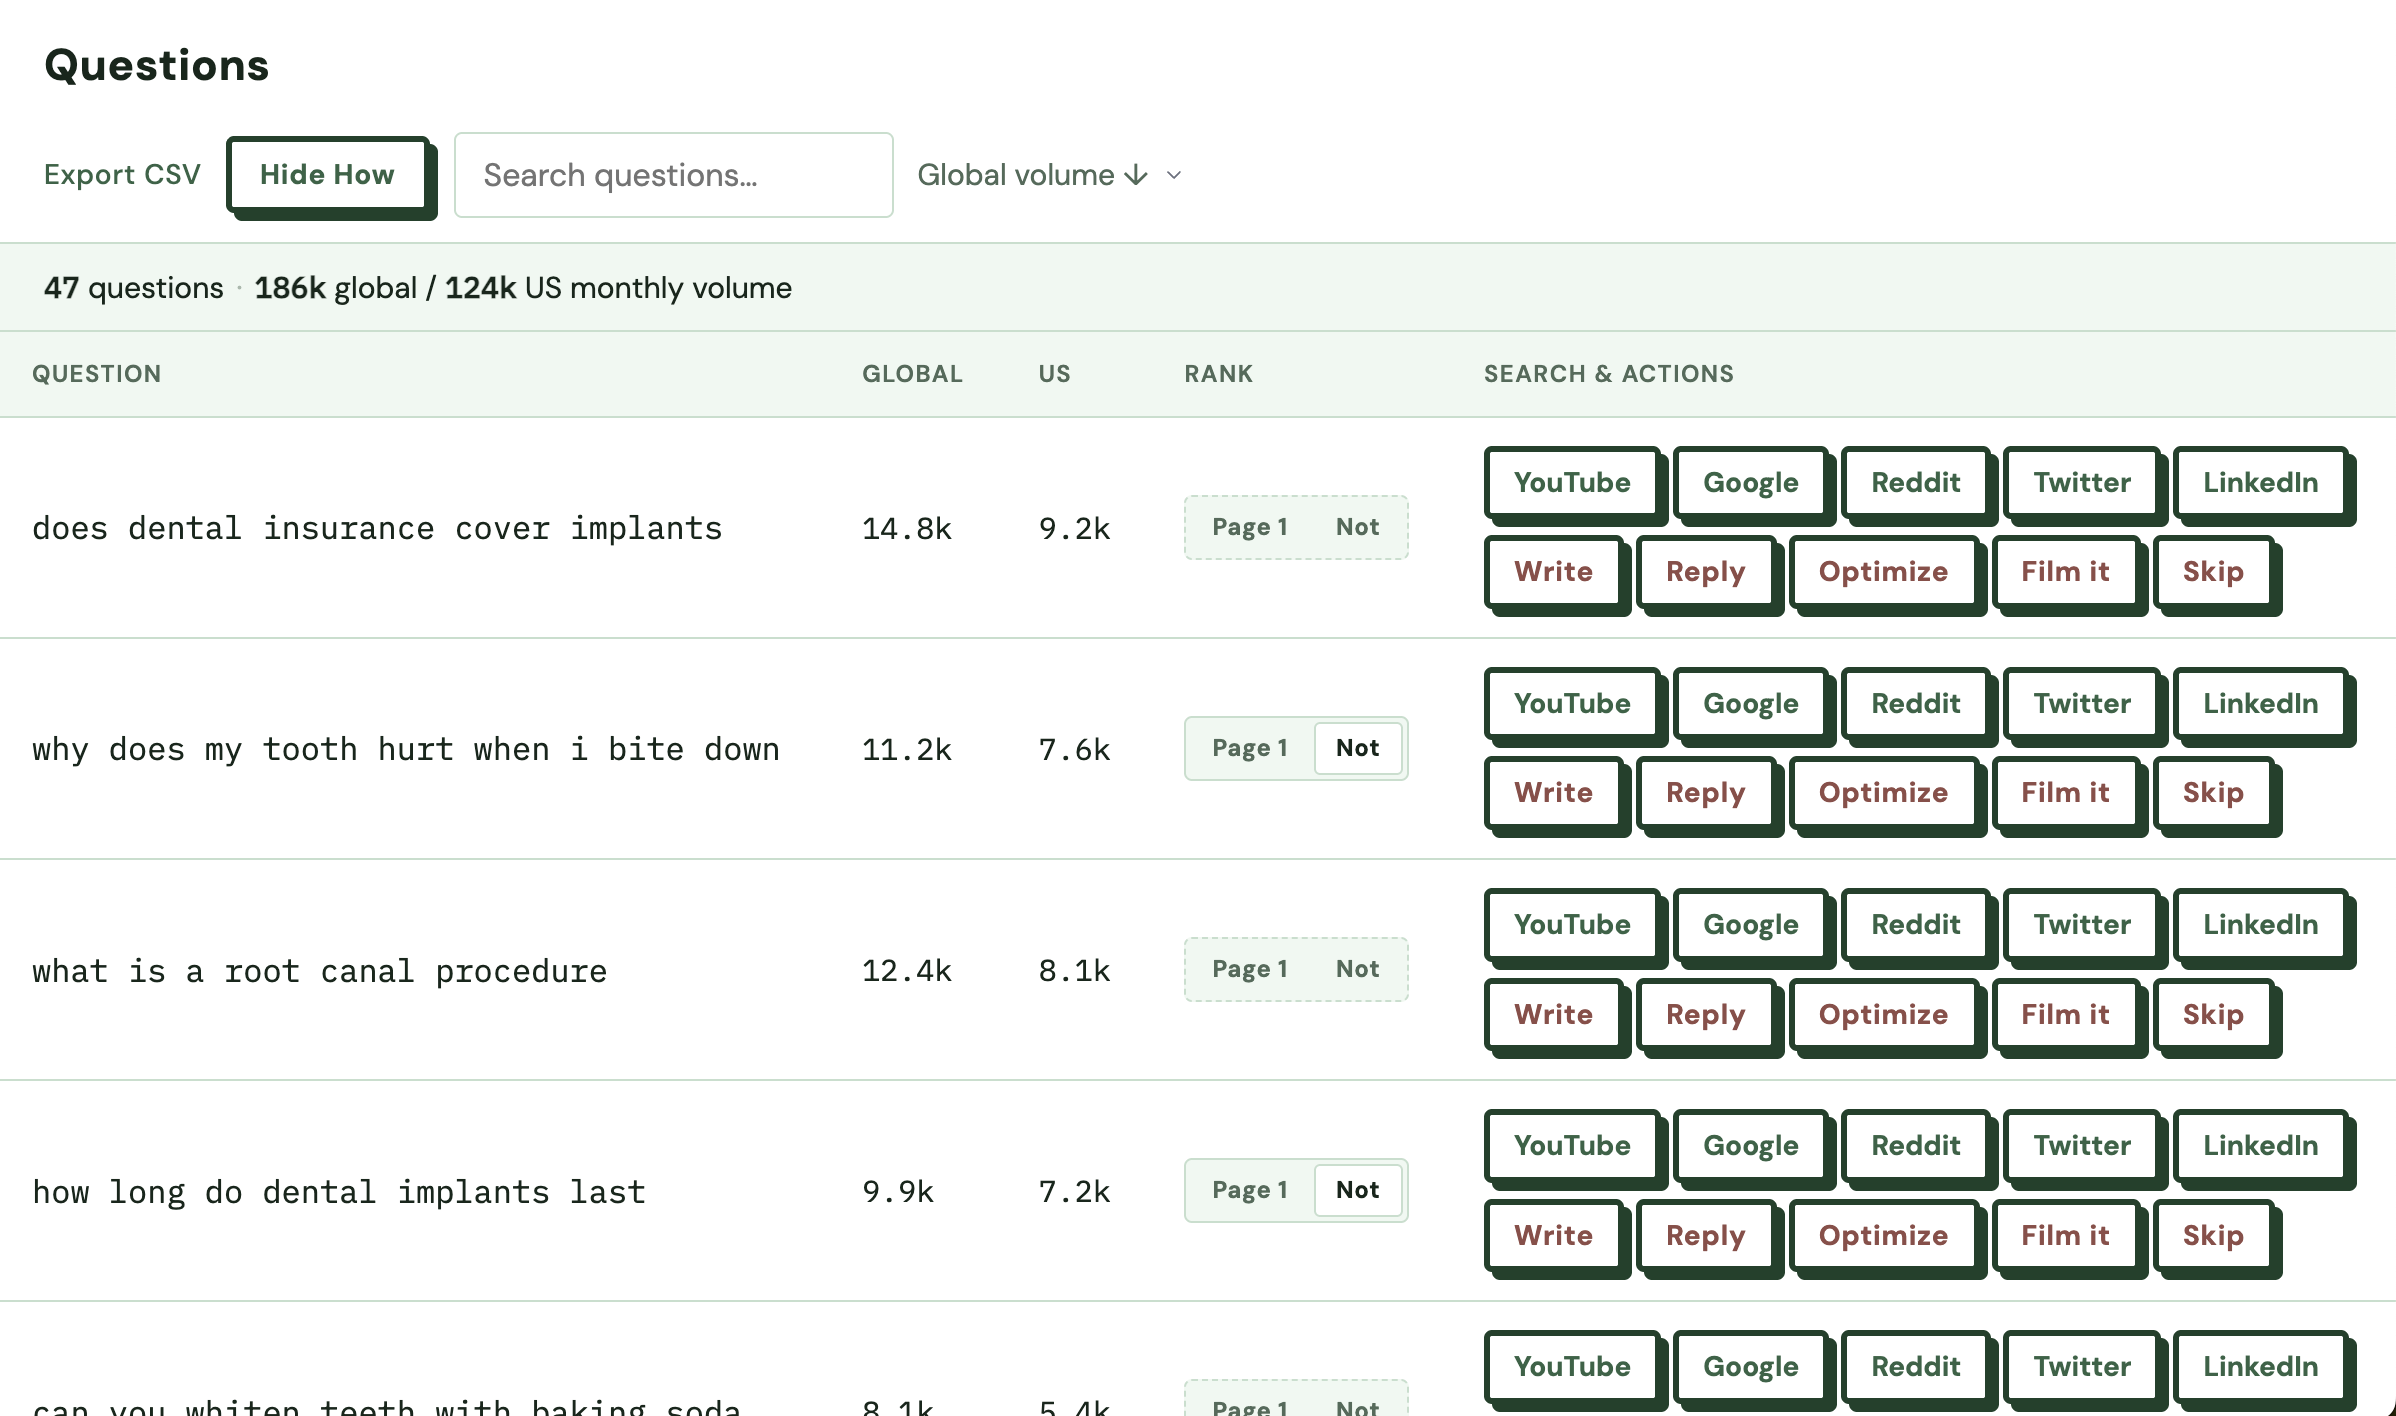Set 'how long do dental implants last' rank to Not
Image resolution: width=2396 pixels, height=1416 pixels.
point(1357,1190)
